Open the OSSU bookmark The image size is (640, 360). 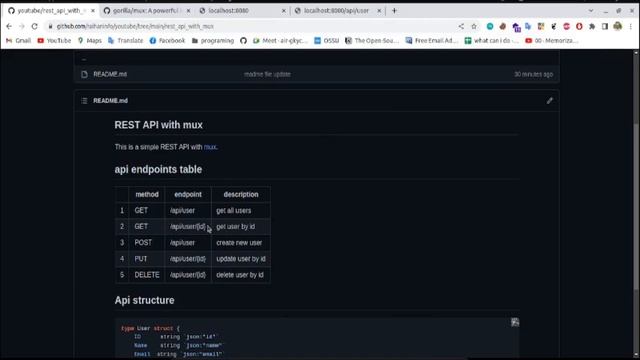point(327,40)
